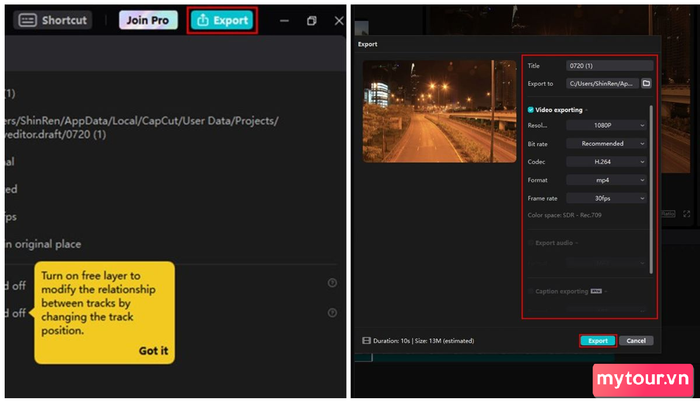Click the restore window icon
This screenshot has width=700, height=405.
tap(312, 20)
